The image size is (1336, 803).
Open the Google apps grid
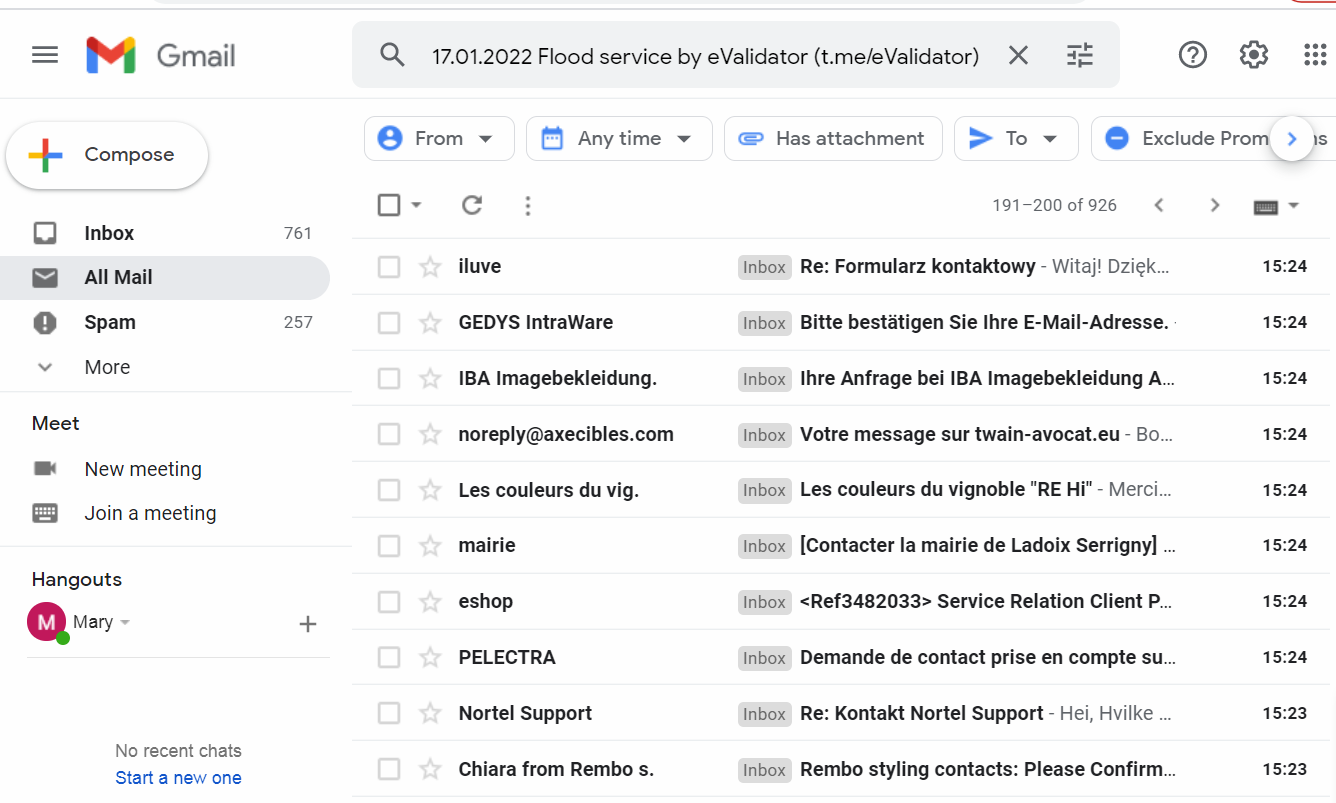coord(1315,55)
